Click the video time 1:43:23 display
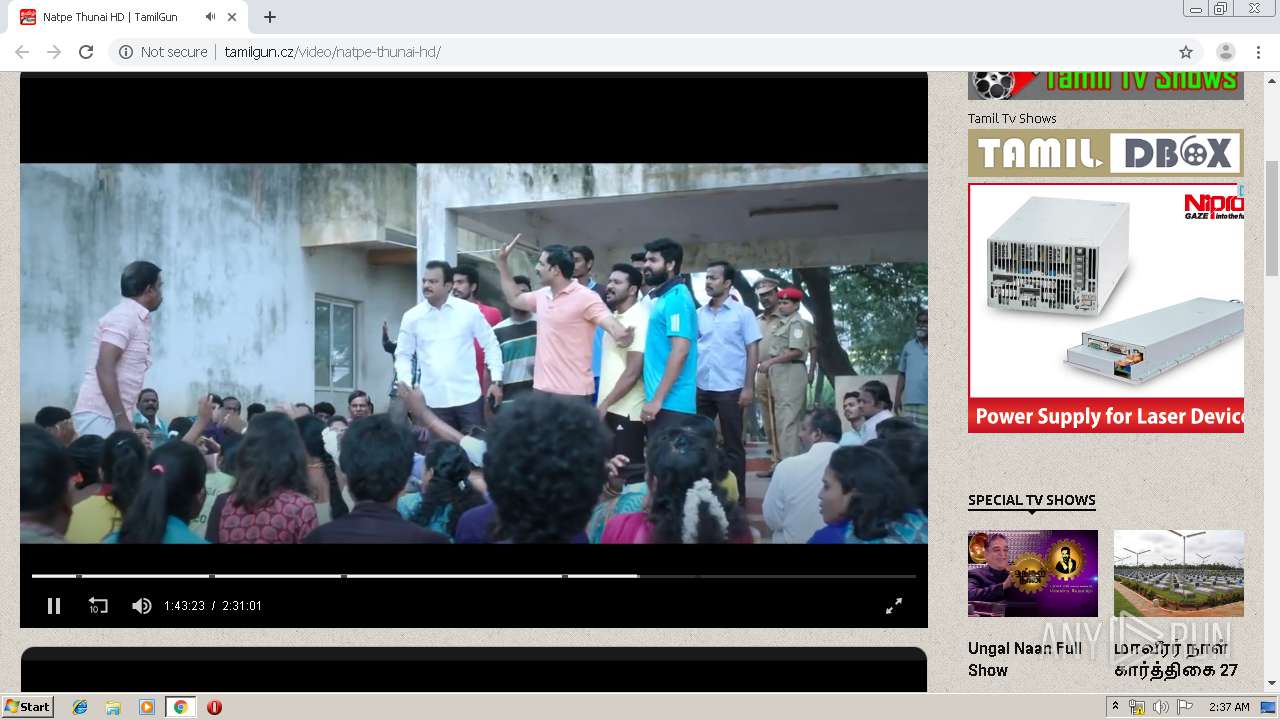1280x720 pixels. coord(184,606)
